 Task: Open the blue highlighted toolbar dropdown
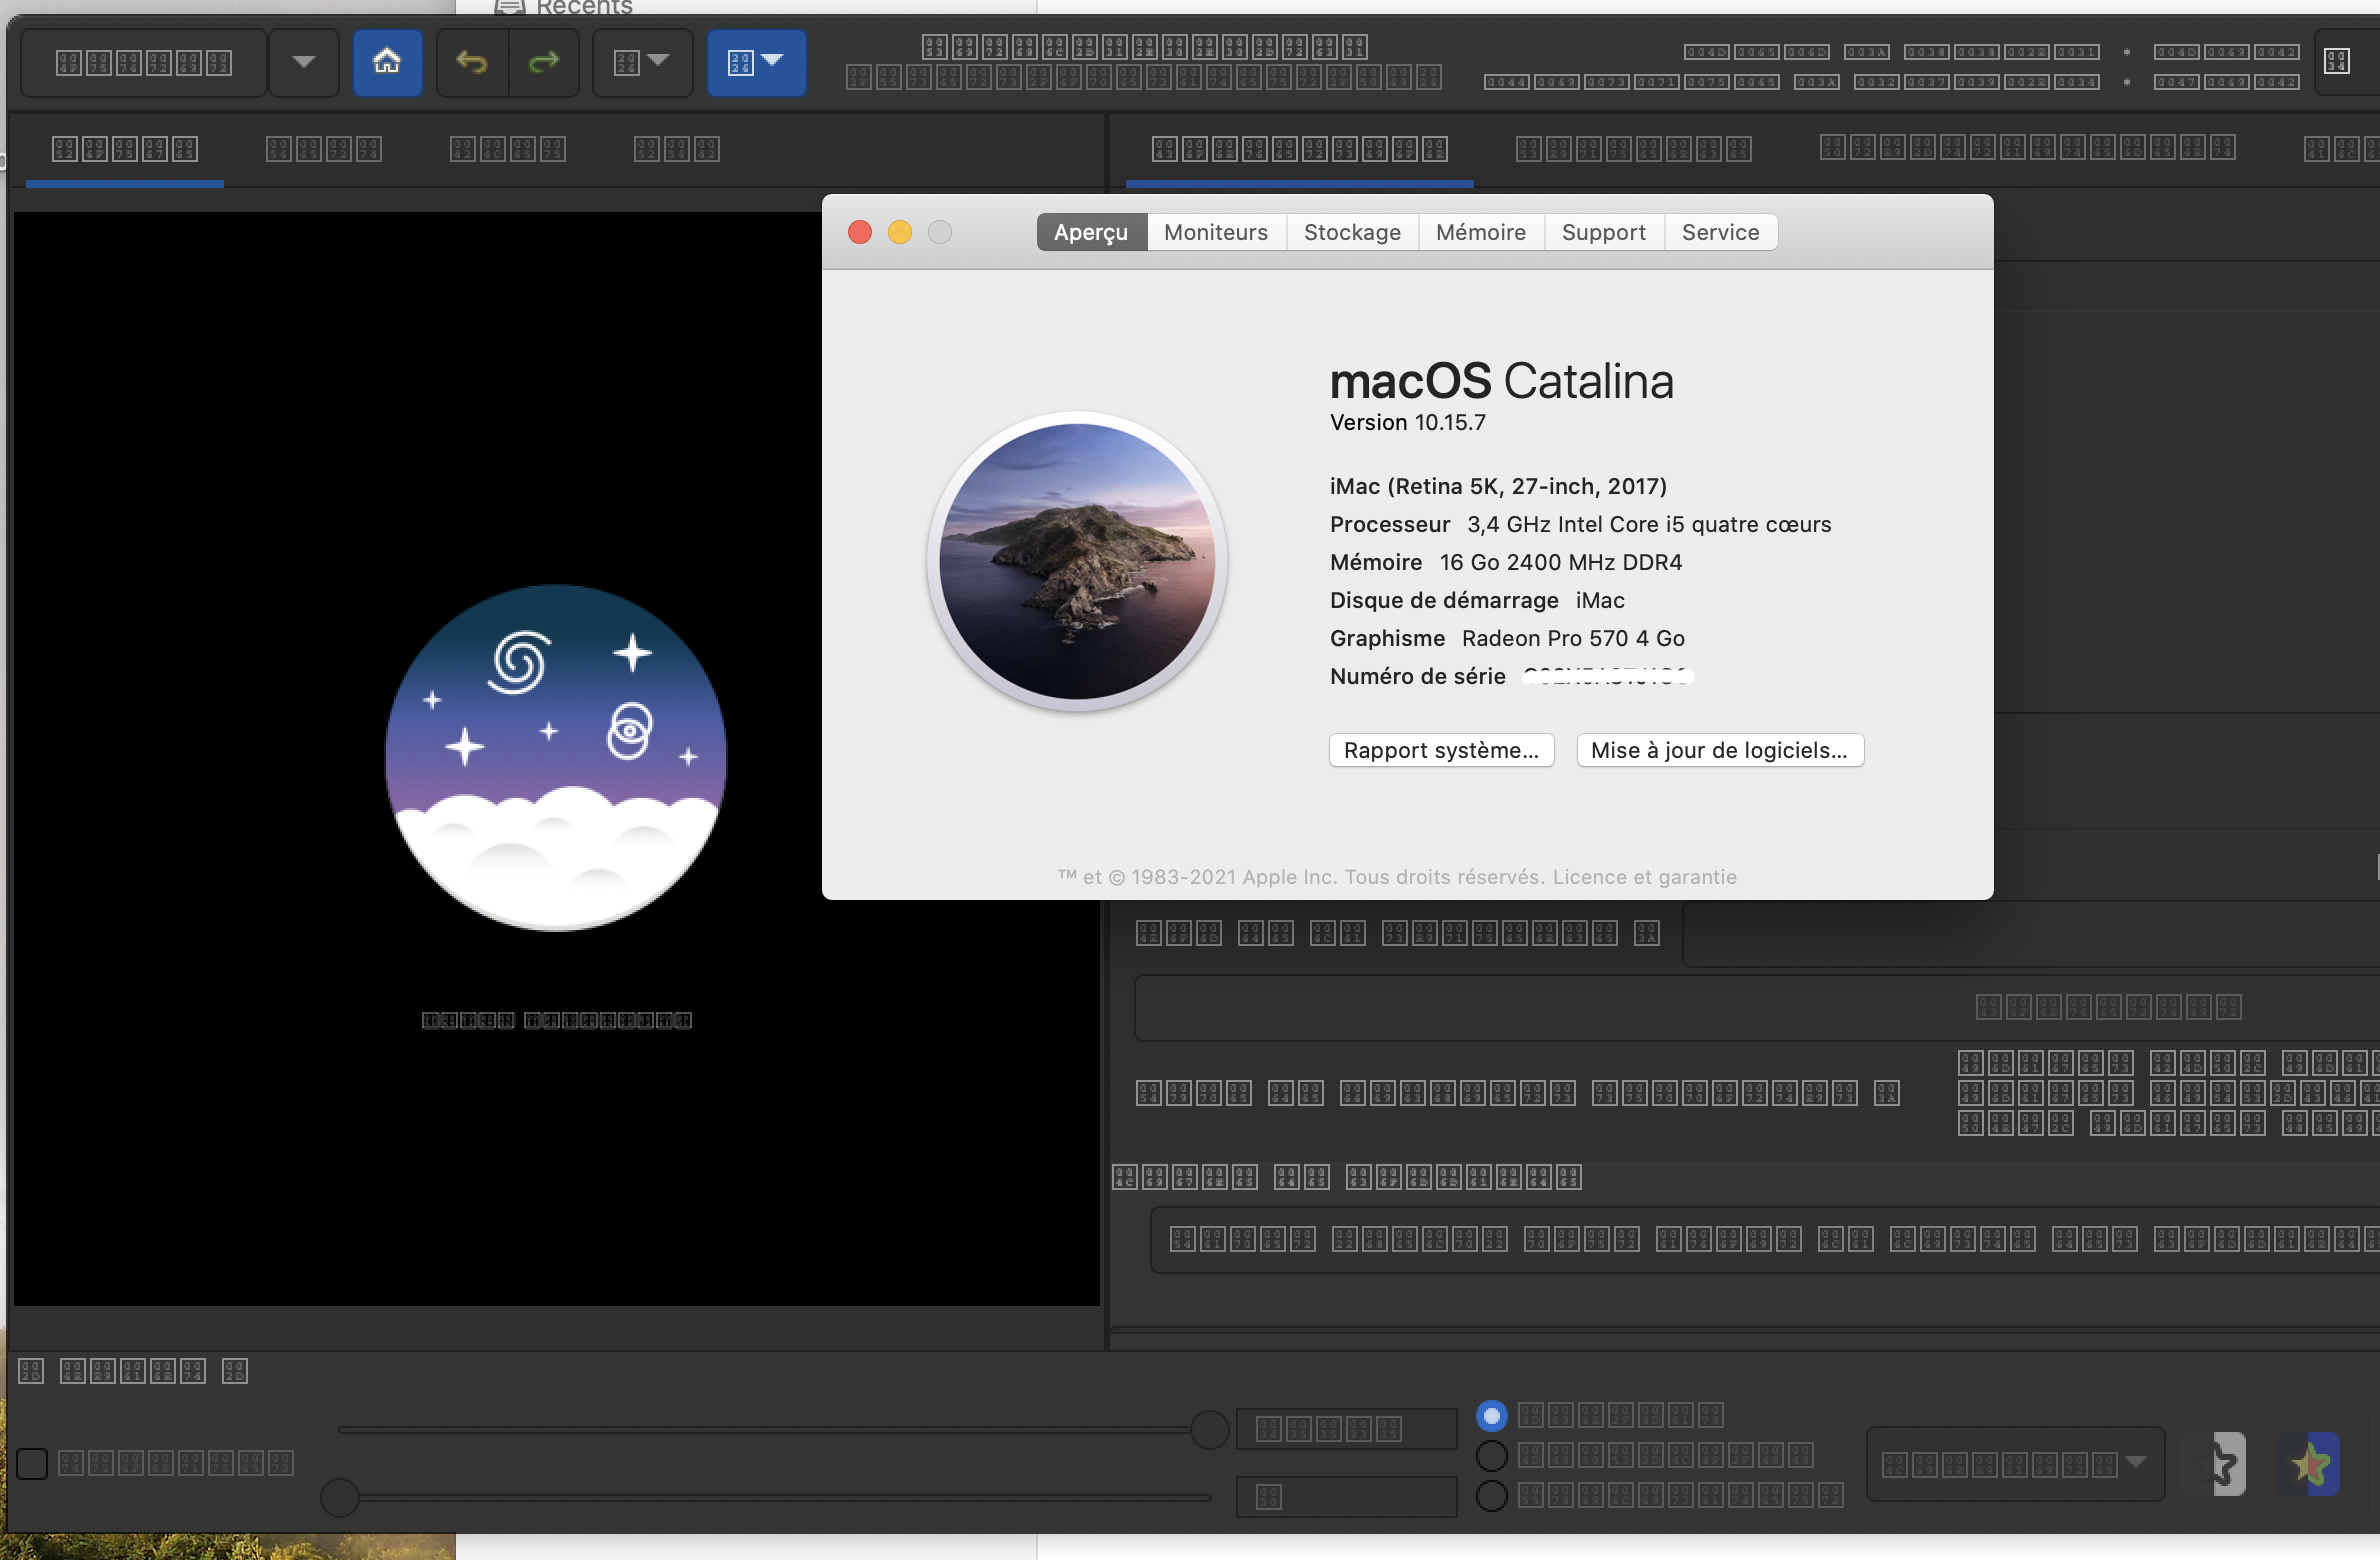click(756, 63)
